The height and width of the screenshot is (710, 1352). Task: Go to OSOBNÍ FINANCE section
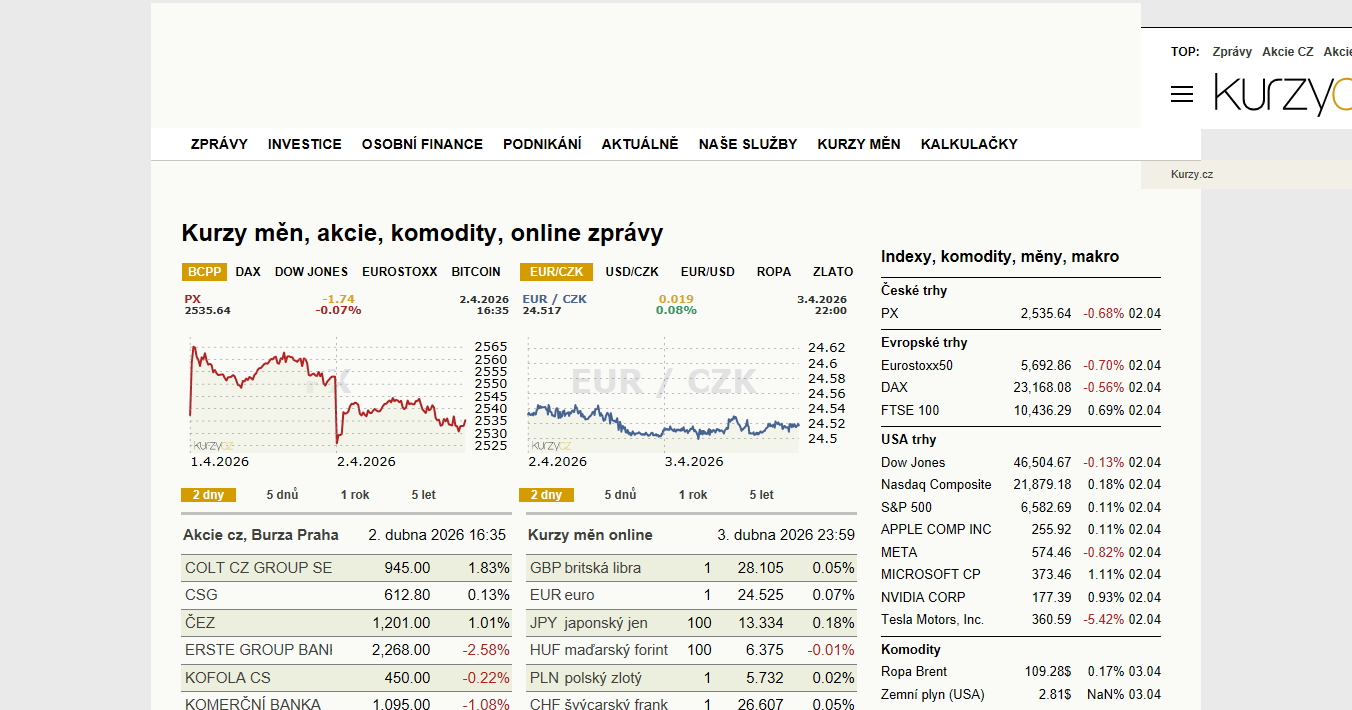coord(422,144)
